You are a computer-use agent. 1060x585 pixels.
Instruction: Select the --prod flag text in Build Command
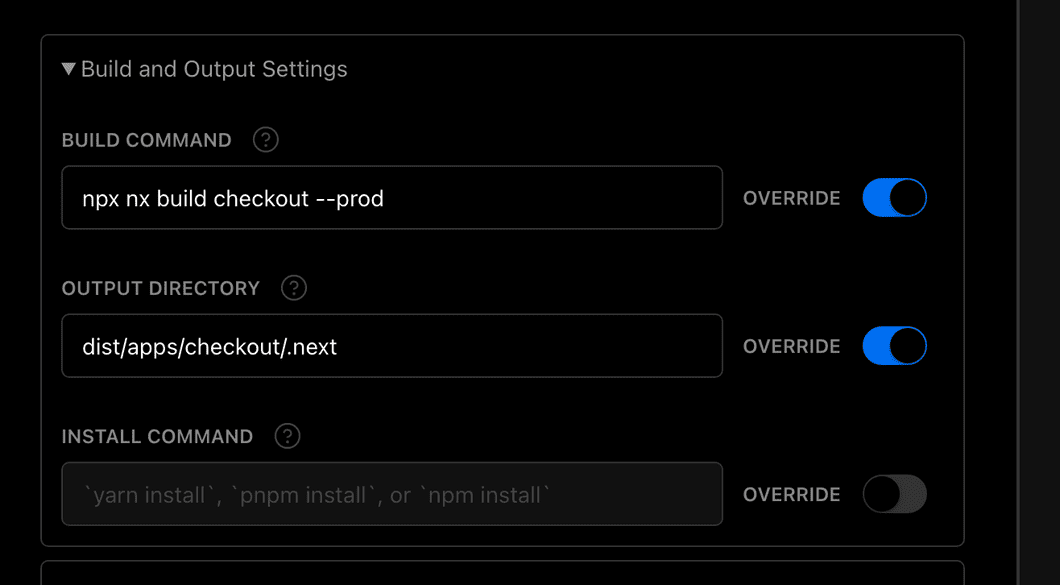pos(352,198)
